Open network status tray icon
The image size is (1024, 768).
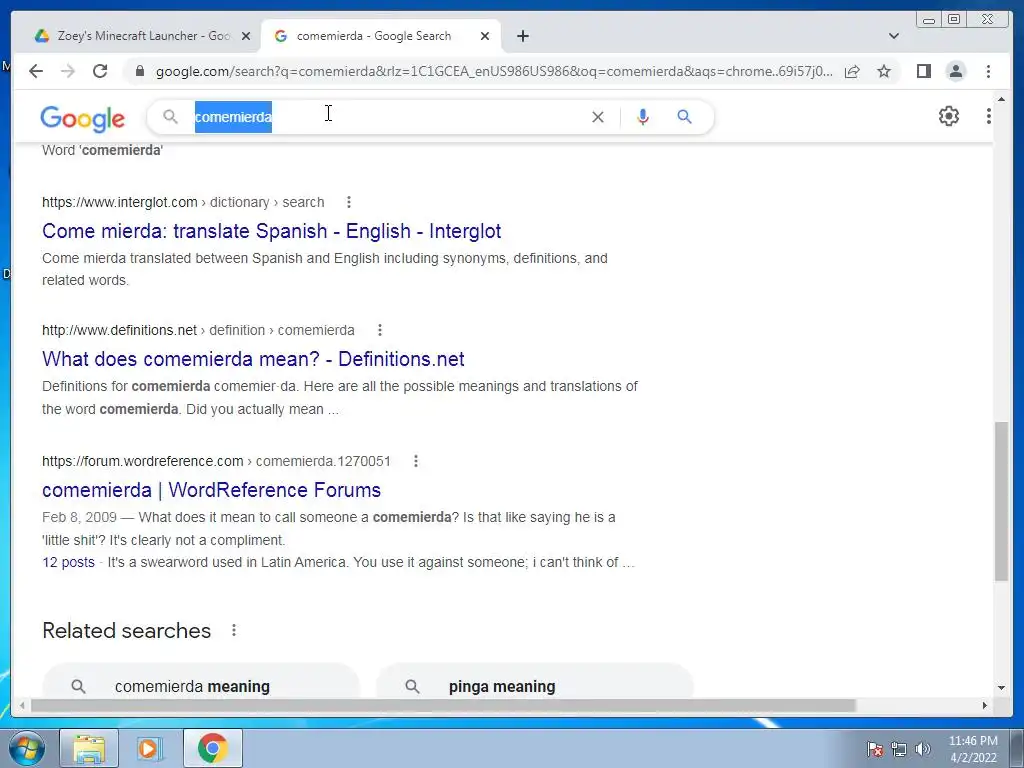click(899, 749)
